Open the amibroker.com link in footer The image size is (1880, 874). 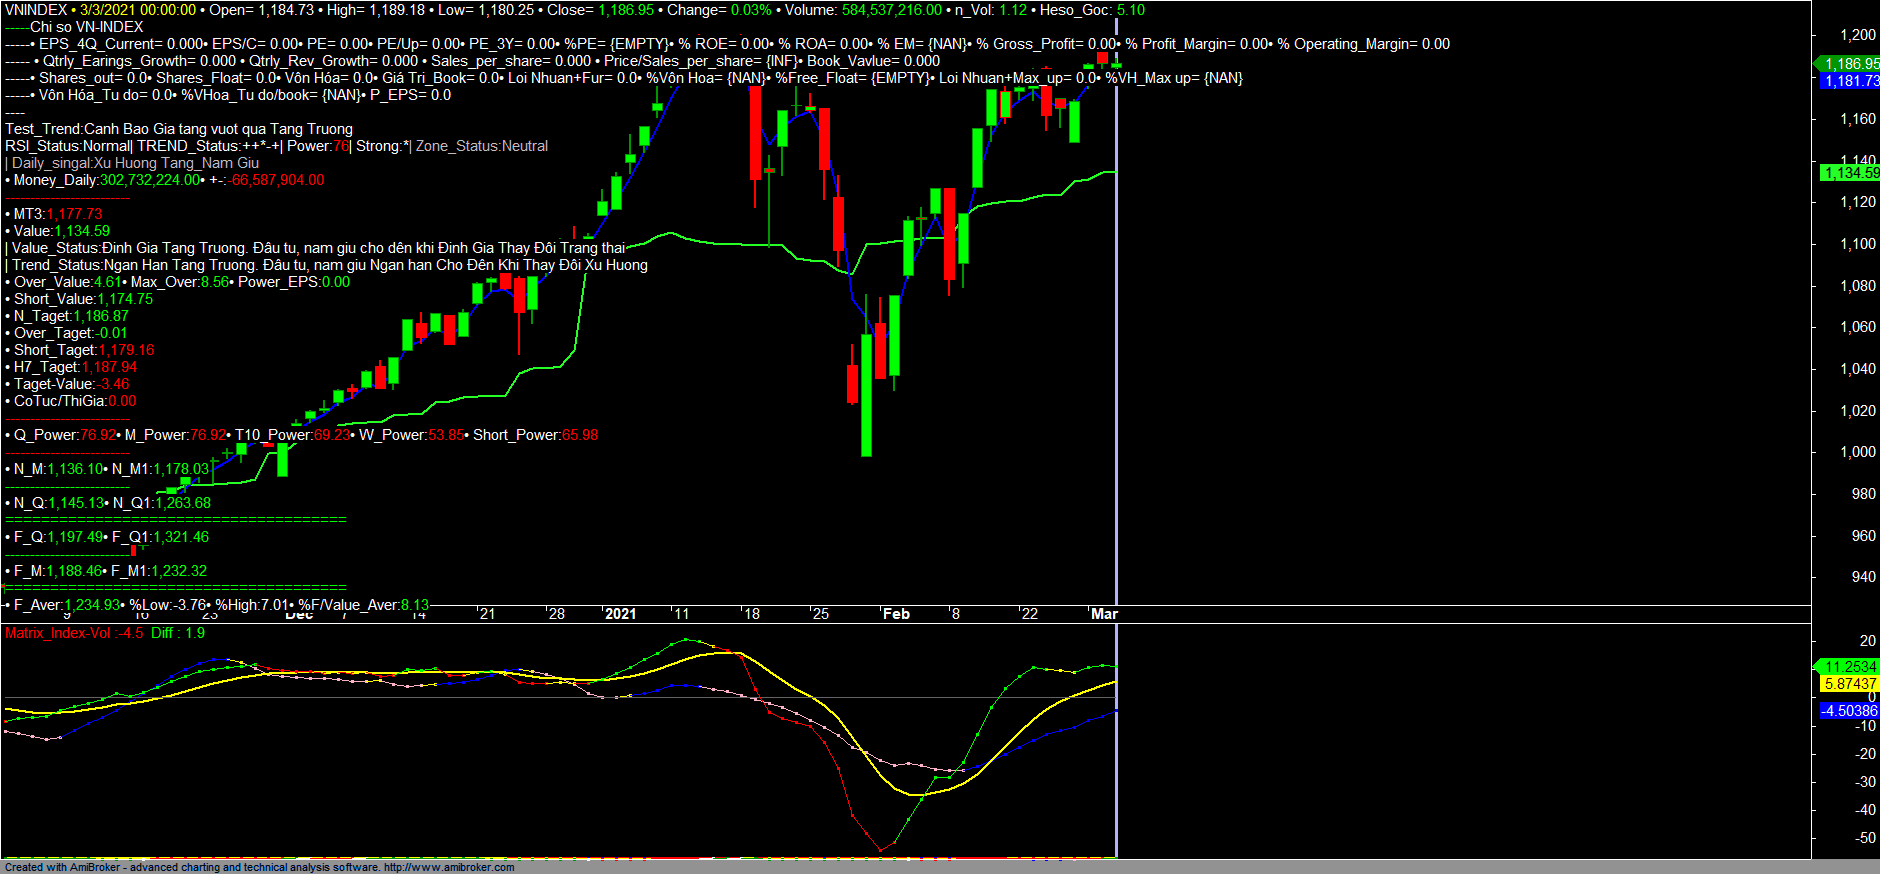(x=448, y=867)
